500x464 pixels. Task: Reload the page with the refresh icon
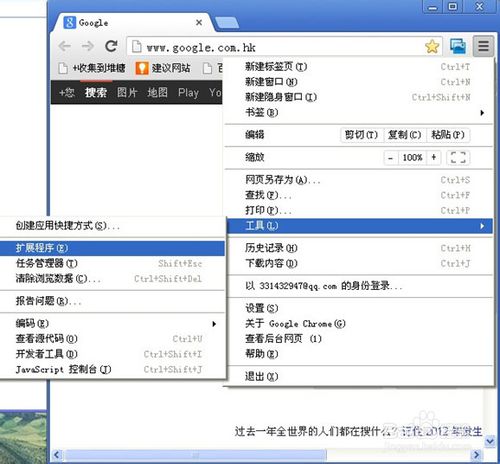111,46
